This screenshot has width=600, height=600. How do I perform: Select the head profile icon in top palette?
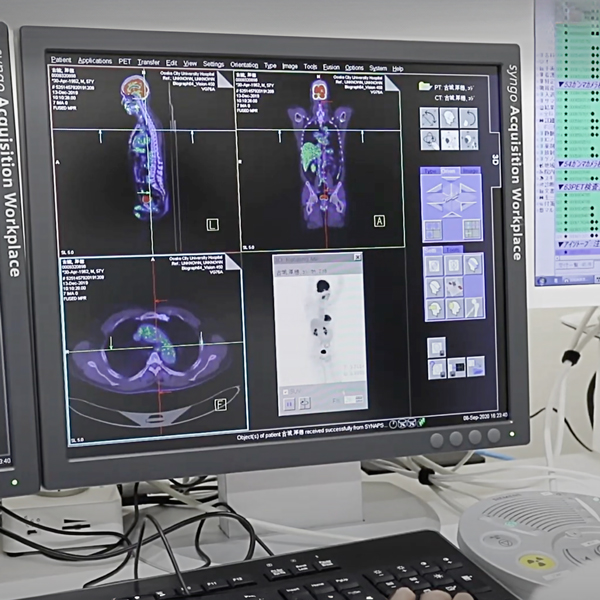coord(450,118)
